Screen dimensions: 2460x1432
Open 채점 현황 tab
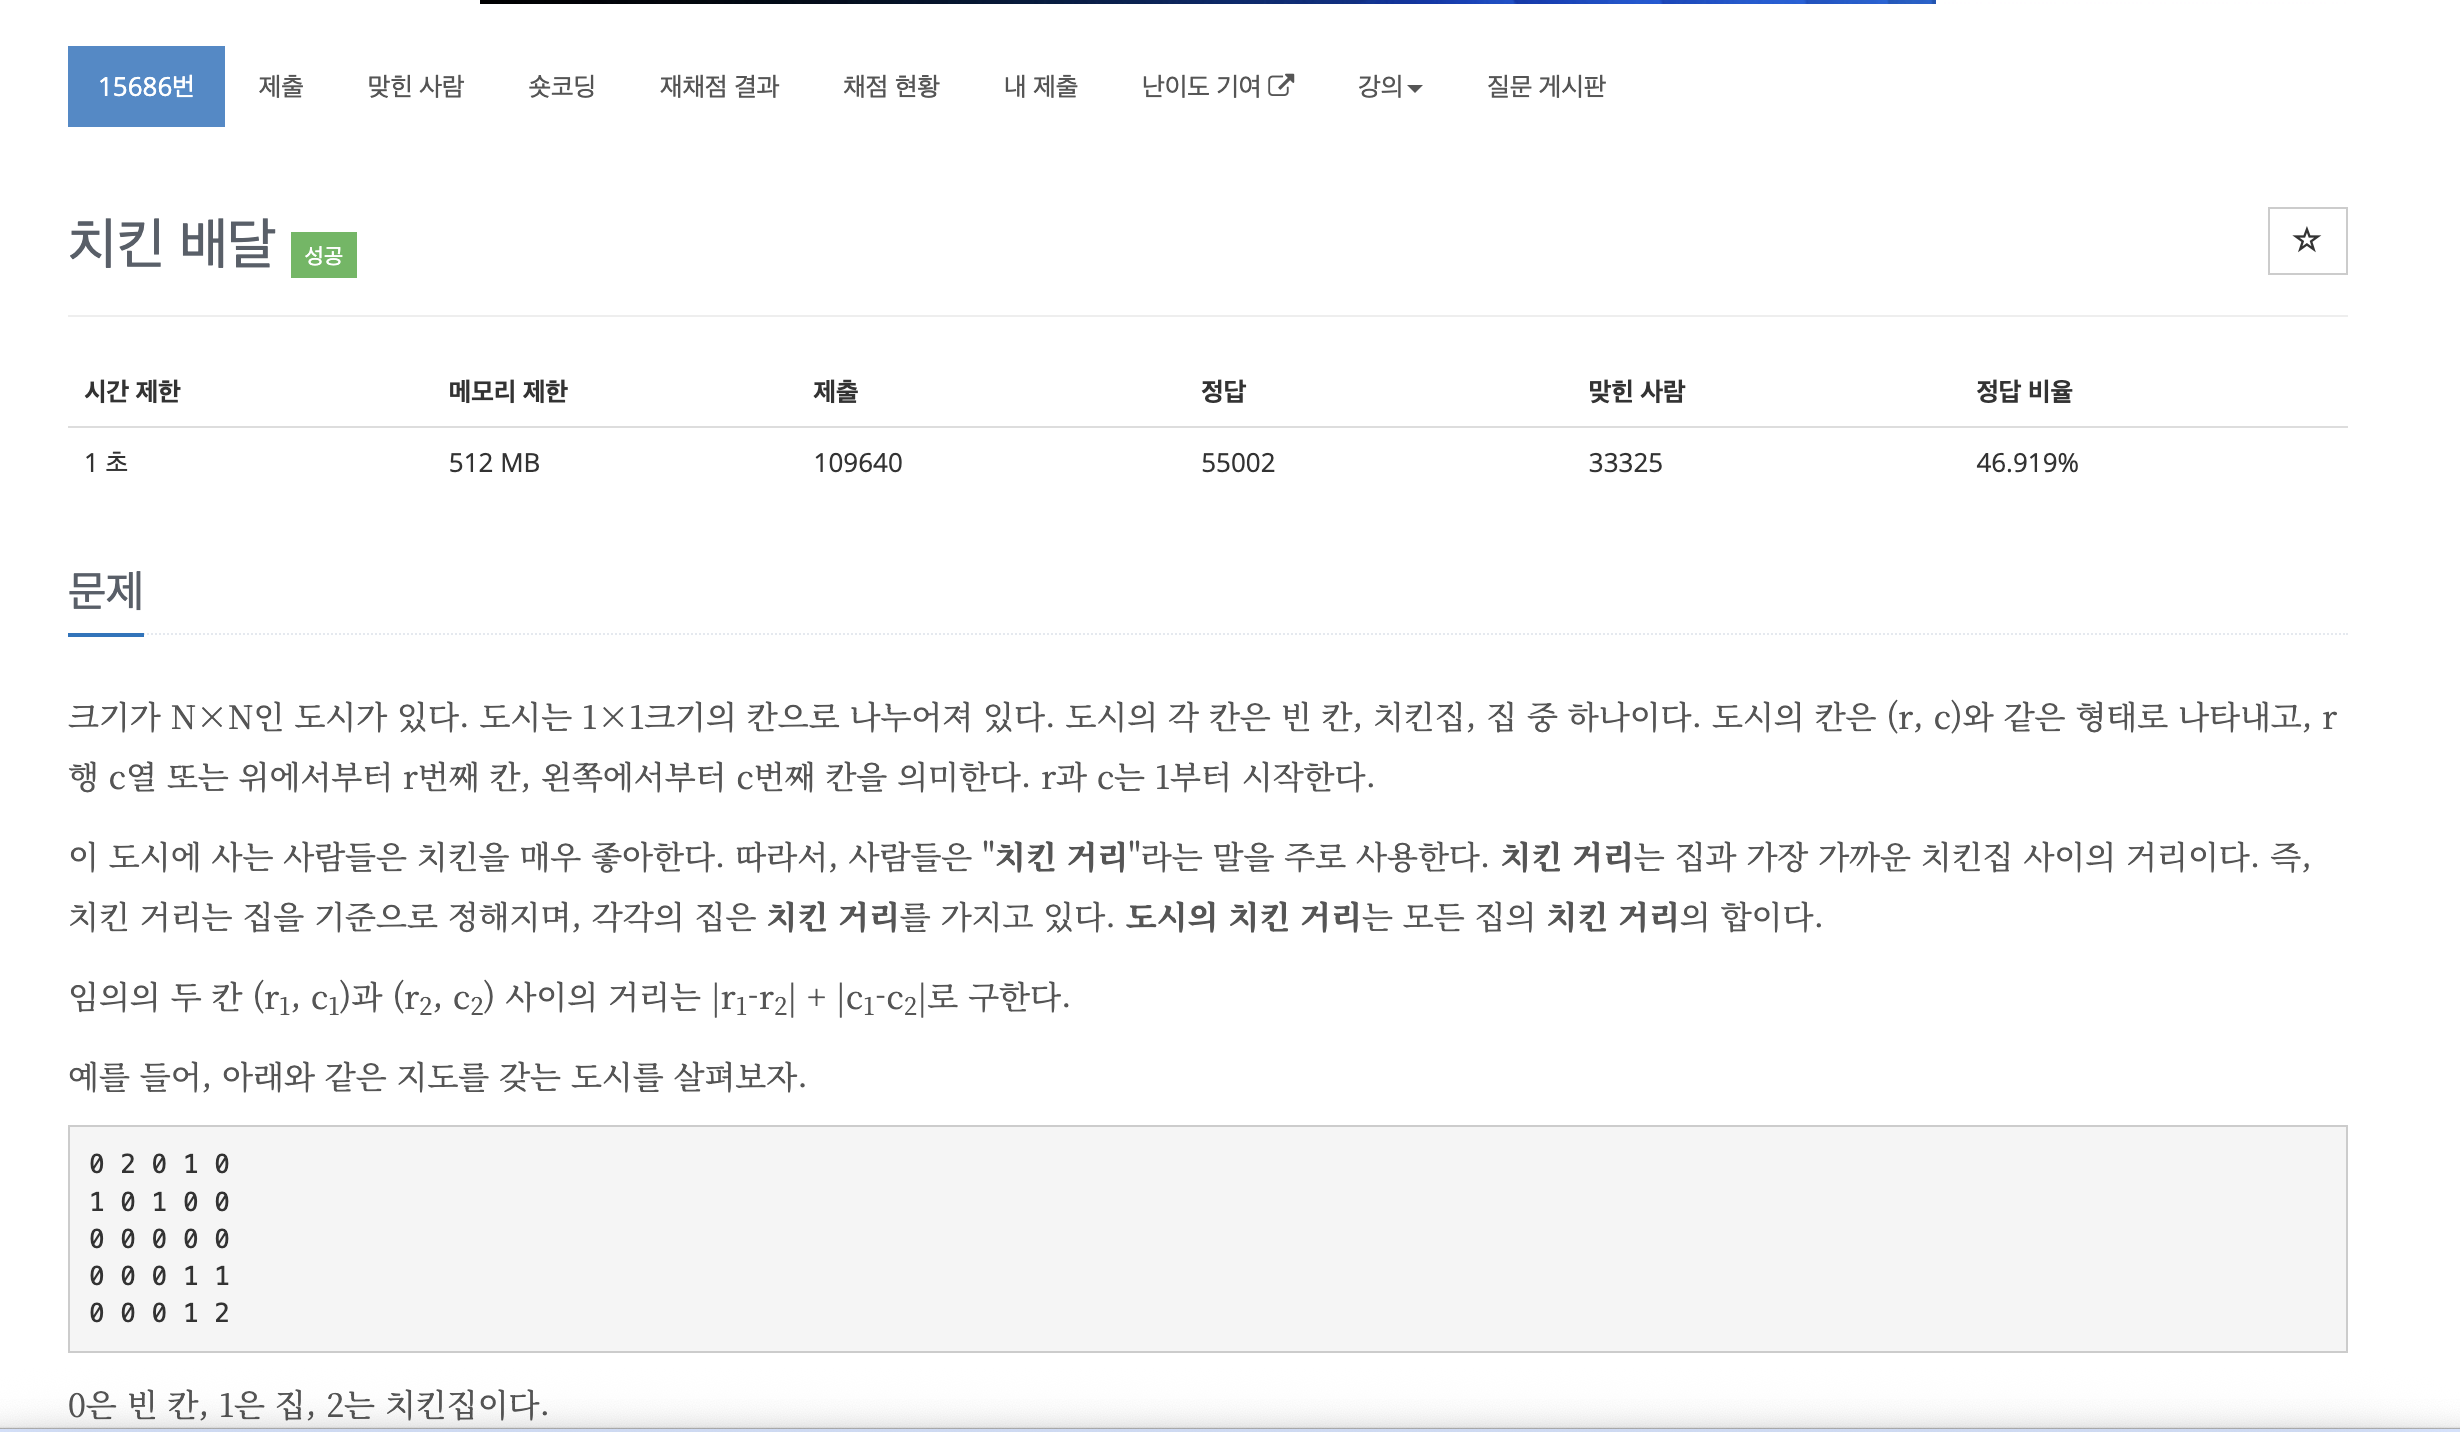(x=891, y=87)
